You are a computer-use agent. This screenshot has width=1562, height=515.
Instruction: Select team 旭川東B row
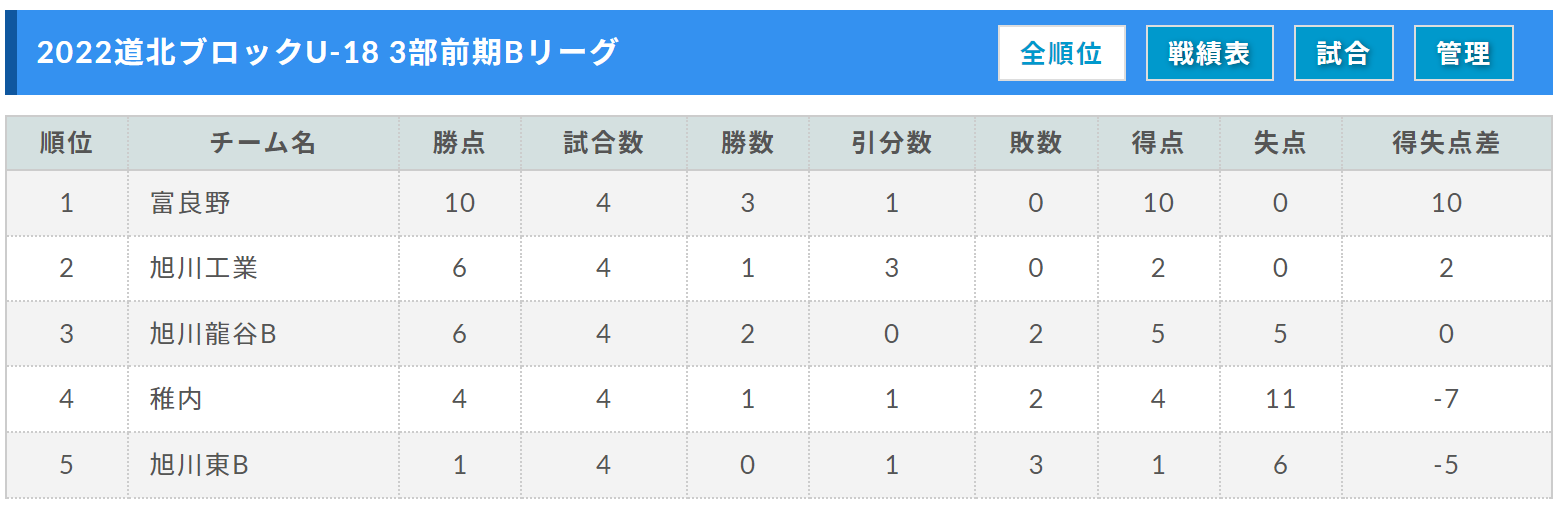tap(779, 465)
